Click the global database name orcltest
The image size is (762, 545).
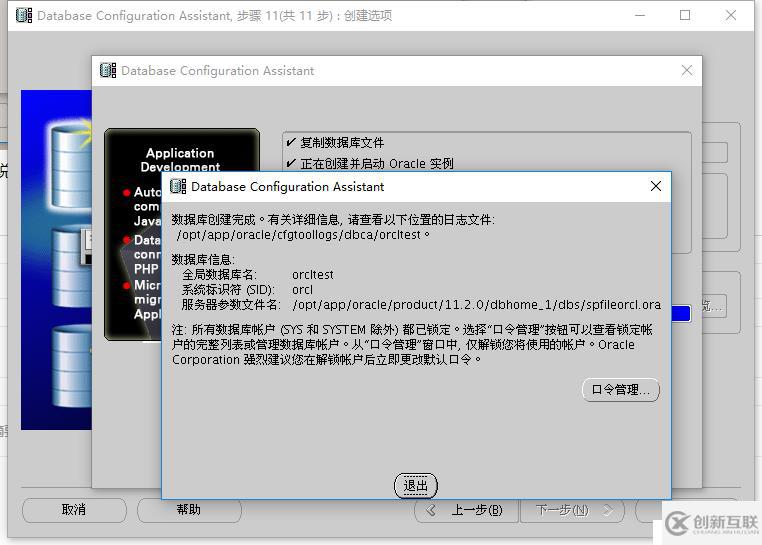click(x=312, y=275)
